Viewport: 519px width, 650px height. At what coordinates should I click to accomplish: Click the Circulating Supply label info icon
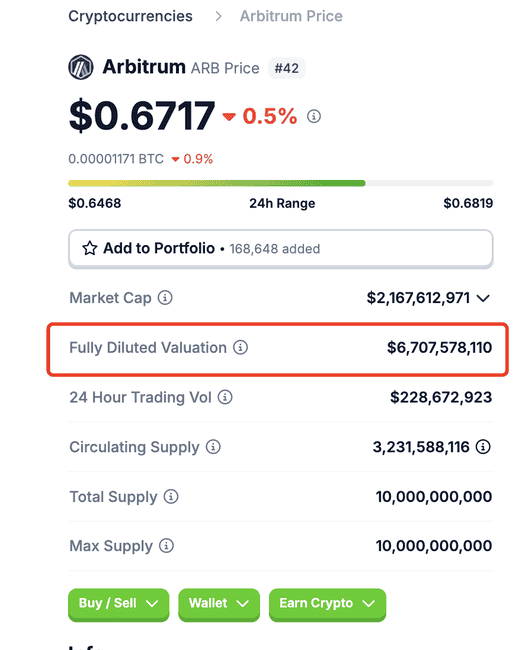[213, 447]
